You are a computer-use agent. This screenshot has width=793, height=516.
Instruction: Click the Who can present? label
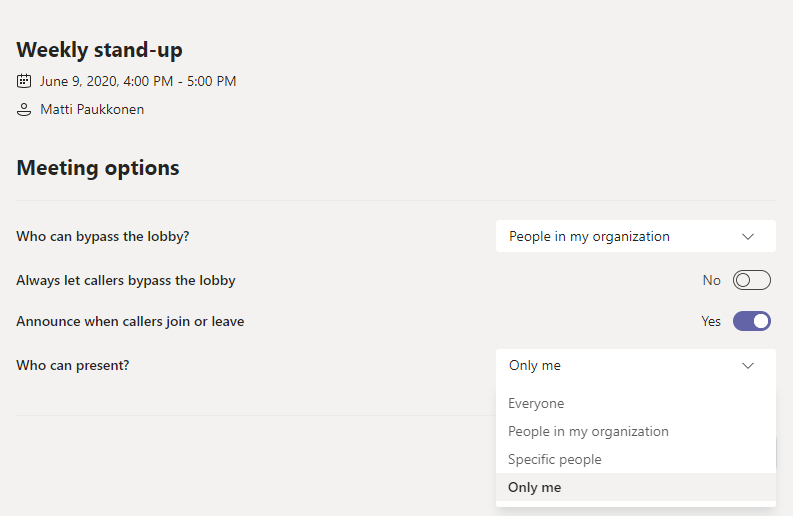(x=73, y=366)
